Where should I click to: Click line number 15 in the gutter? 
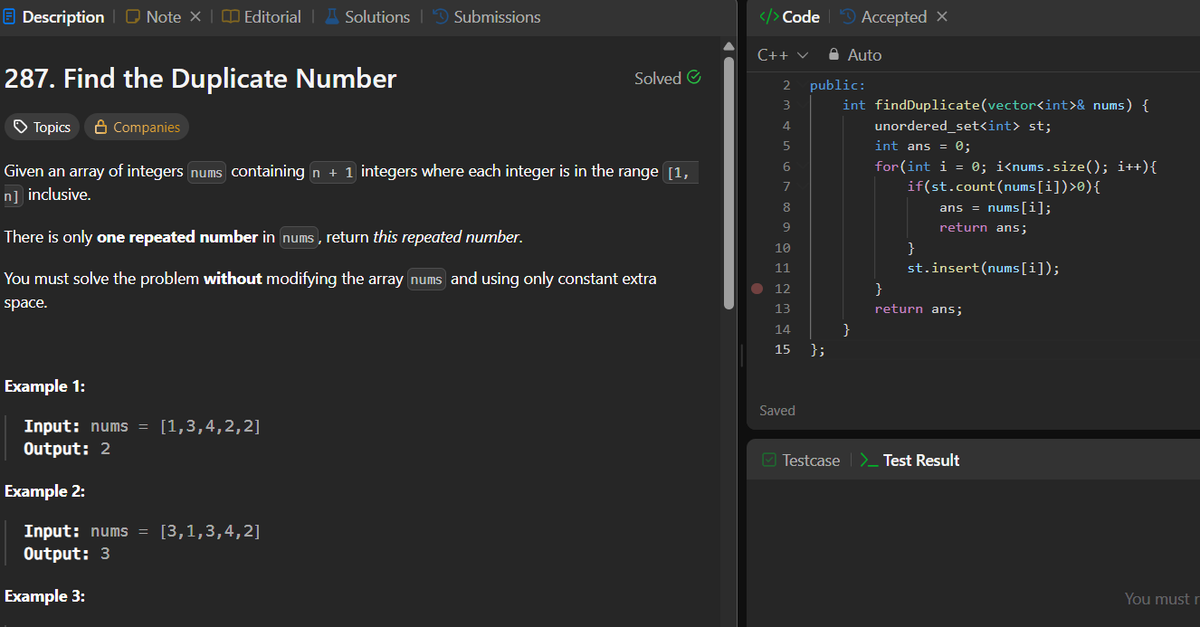[x=783, y=349]
